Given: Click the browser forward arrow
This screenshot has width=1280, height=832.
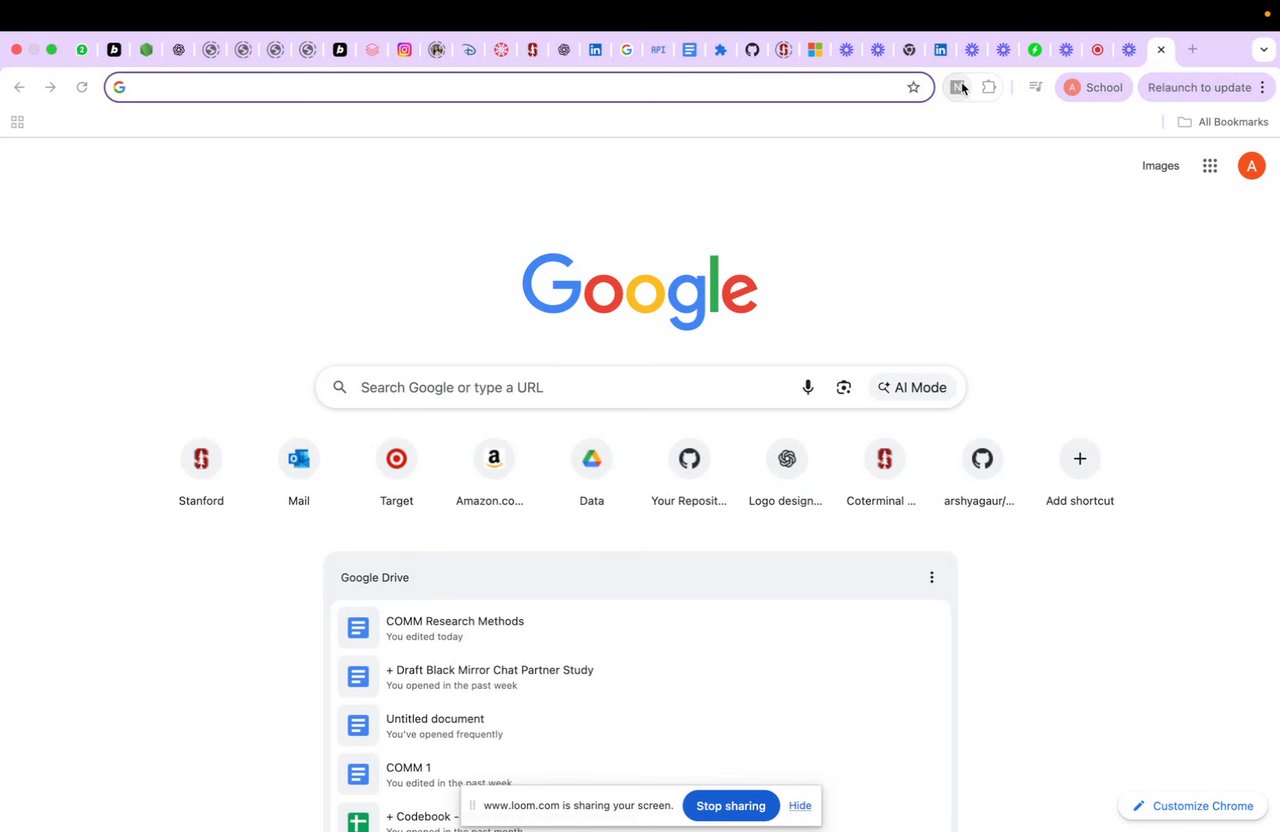Looking at the screenshot, I should coord(50,87).
